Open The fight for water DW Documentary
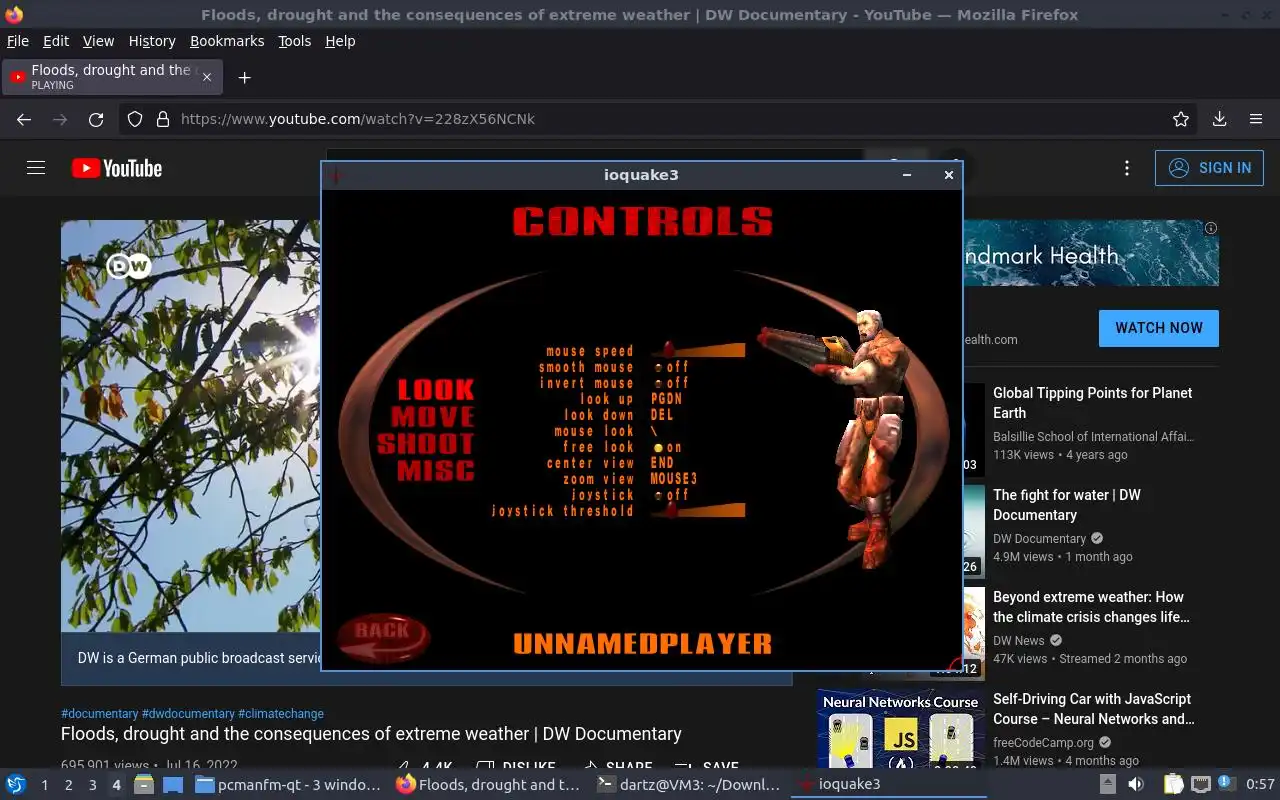 click(1067, 505)
